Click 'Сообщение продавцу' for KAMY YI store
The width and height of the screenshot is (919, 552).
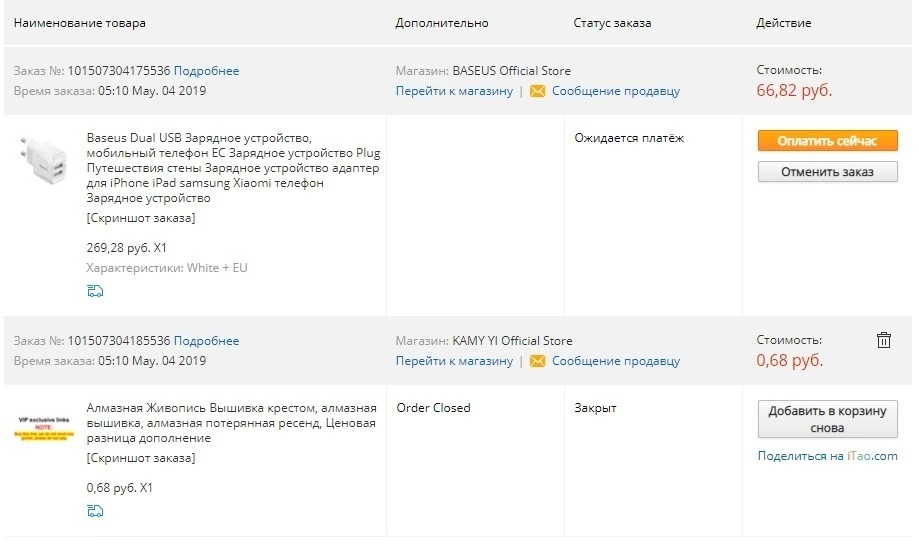[x=616, y=362]
